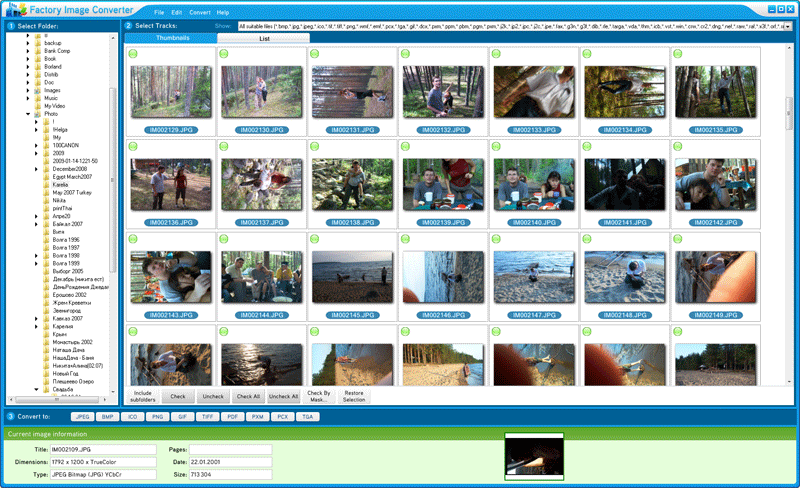Image resolution: width=800 pixels, height=488 pixels.
Task: Open the File menu
Action: point(159,12)
